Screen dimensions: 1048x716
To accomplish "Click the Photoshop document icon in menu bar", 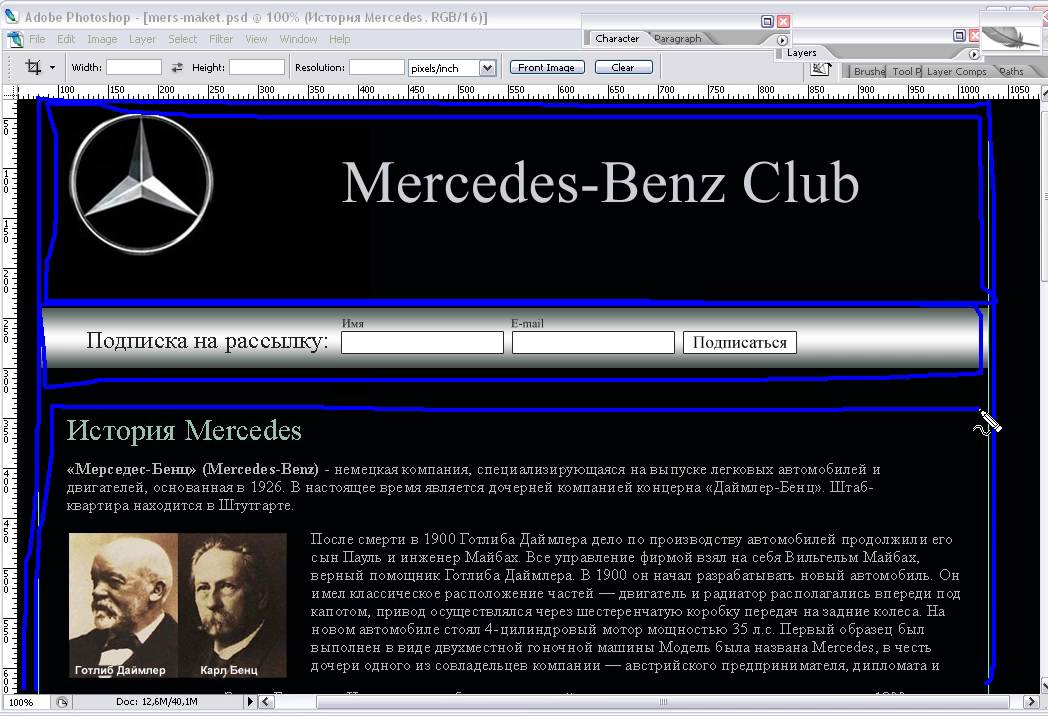I will 15,39.
